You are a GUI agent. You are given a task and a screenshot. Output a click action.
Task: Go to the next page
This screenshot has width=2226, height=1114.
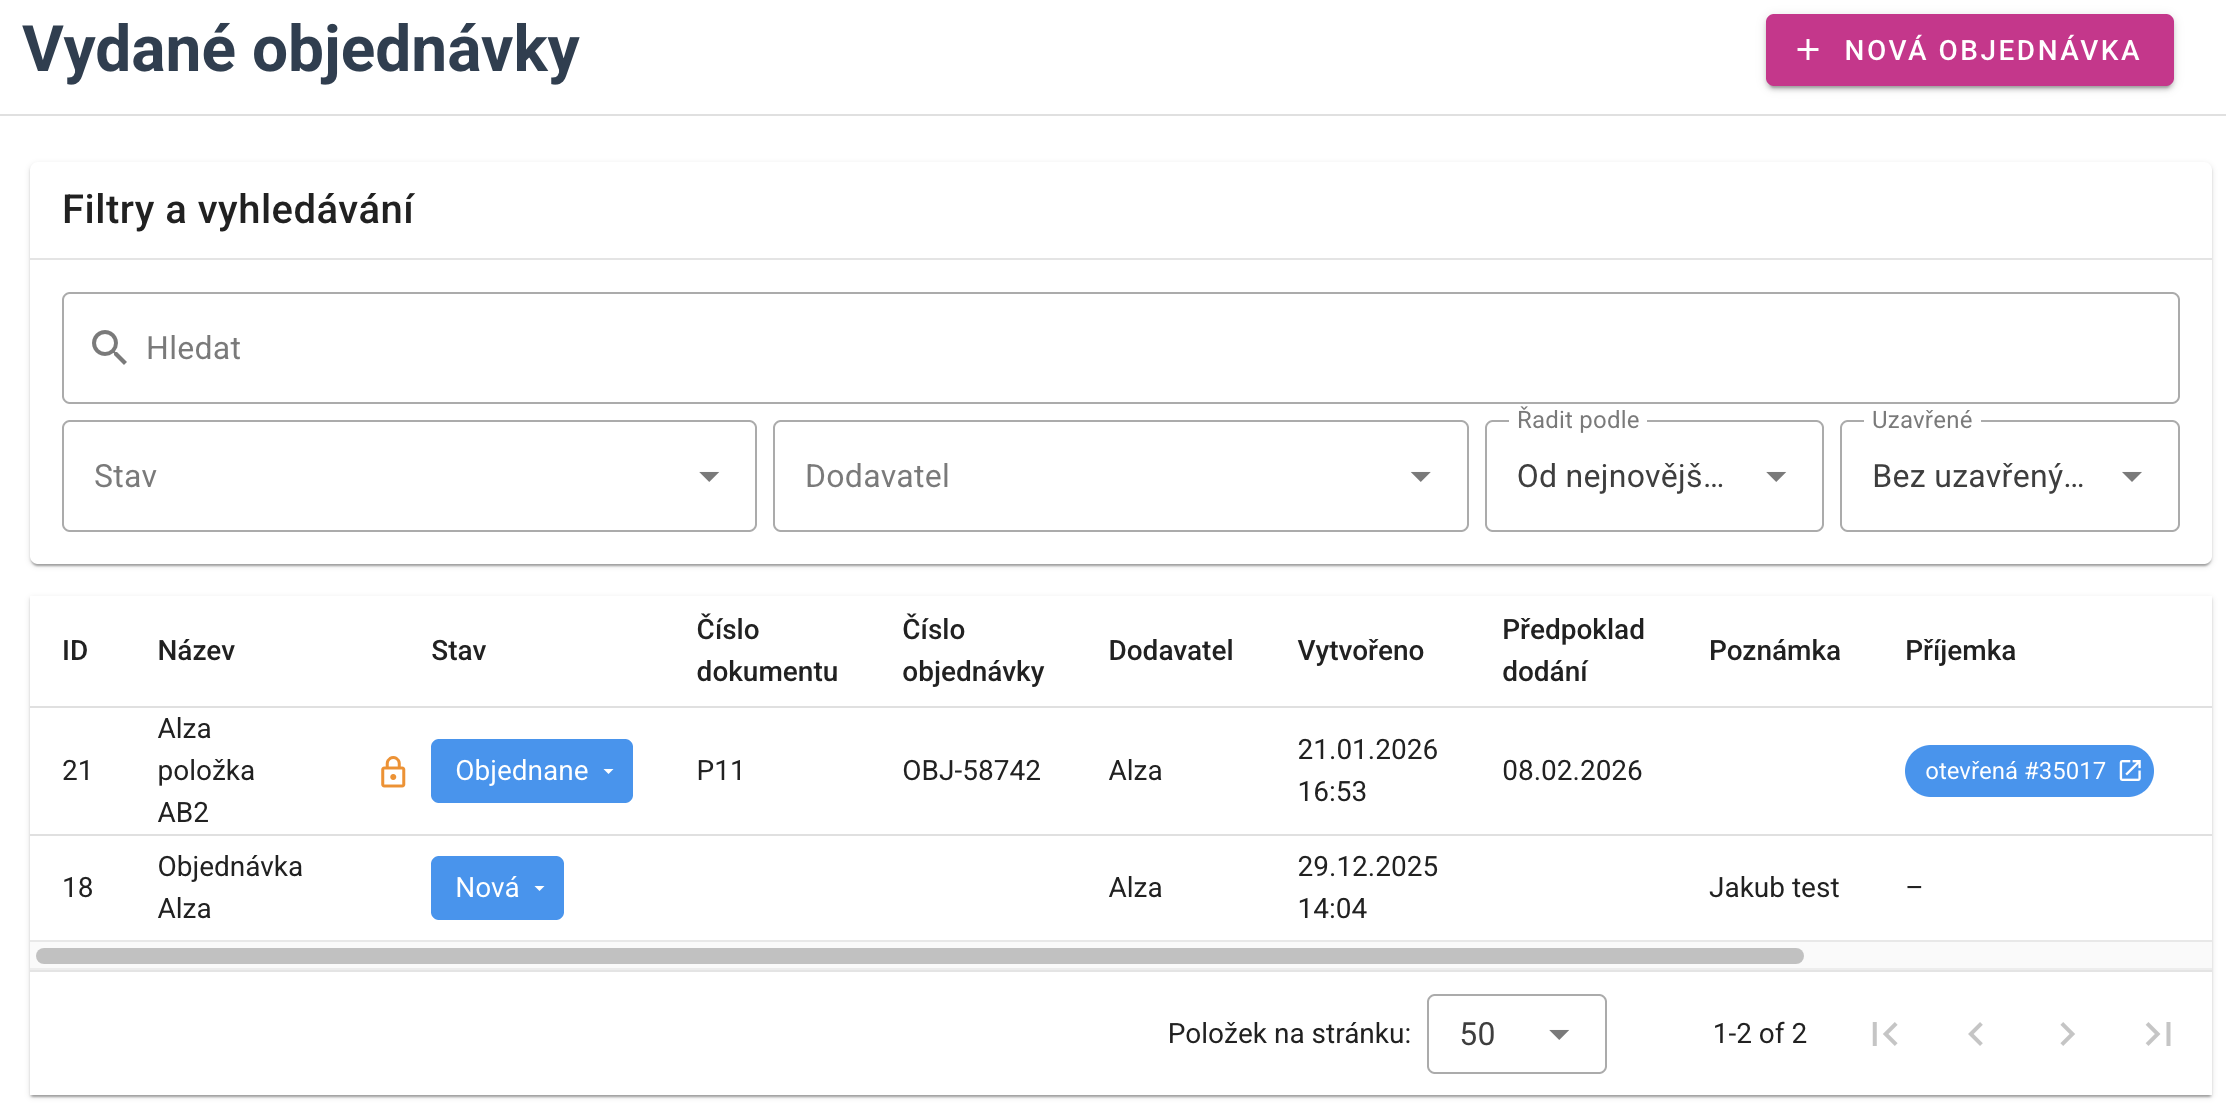pos(2067,1034)
